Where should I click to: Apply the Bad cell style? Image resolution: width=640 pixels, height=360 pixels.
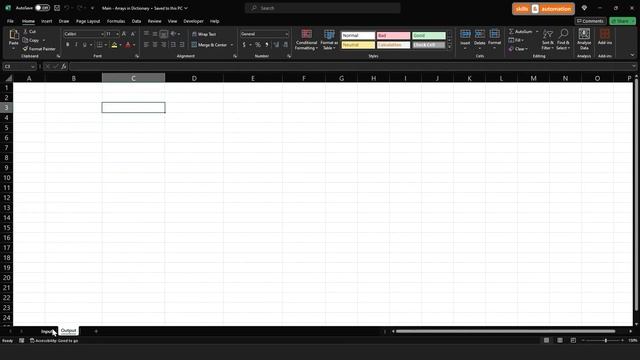click(x=393, y=36)
